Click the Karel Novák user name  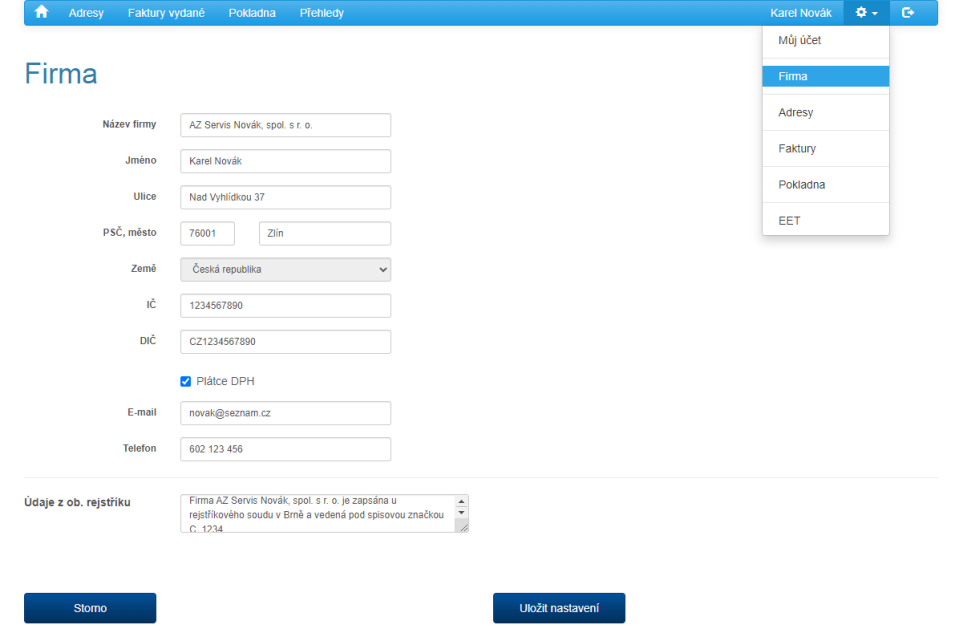801,13
